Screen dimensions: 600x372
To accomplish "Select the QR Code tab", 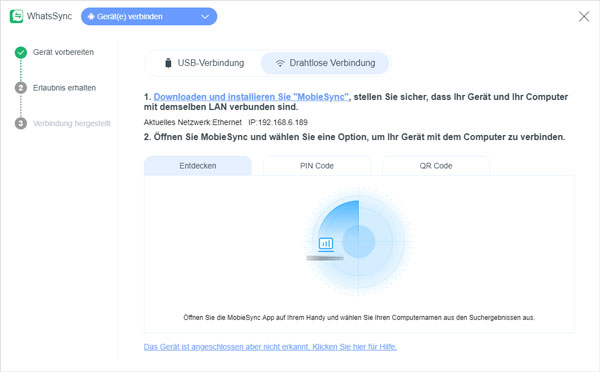I will 436,166.
